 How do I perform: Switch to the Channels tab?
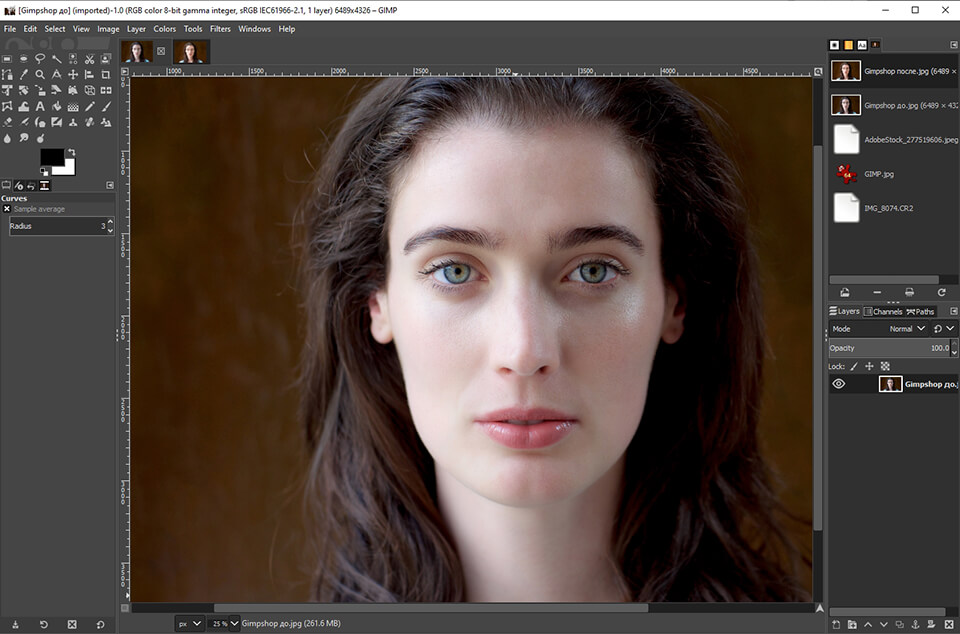tap(887, 311)
